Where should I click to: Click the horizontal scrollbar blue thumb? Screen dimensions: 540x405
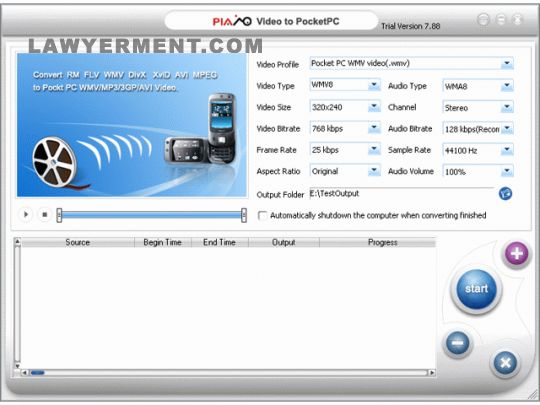coord(37,373)
